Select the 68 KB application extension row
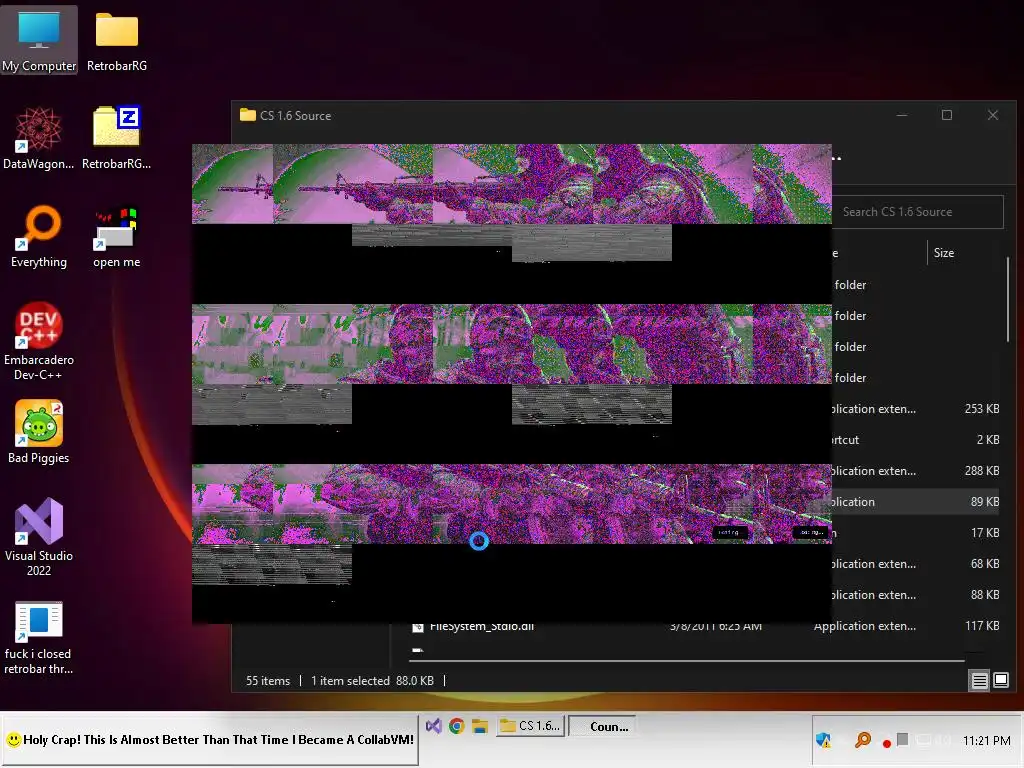The image size is (1024, 768). click(916, 564)
